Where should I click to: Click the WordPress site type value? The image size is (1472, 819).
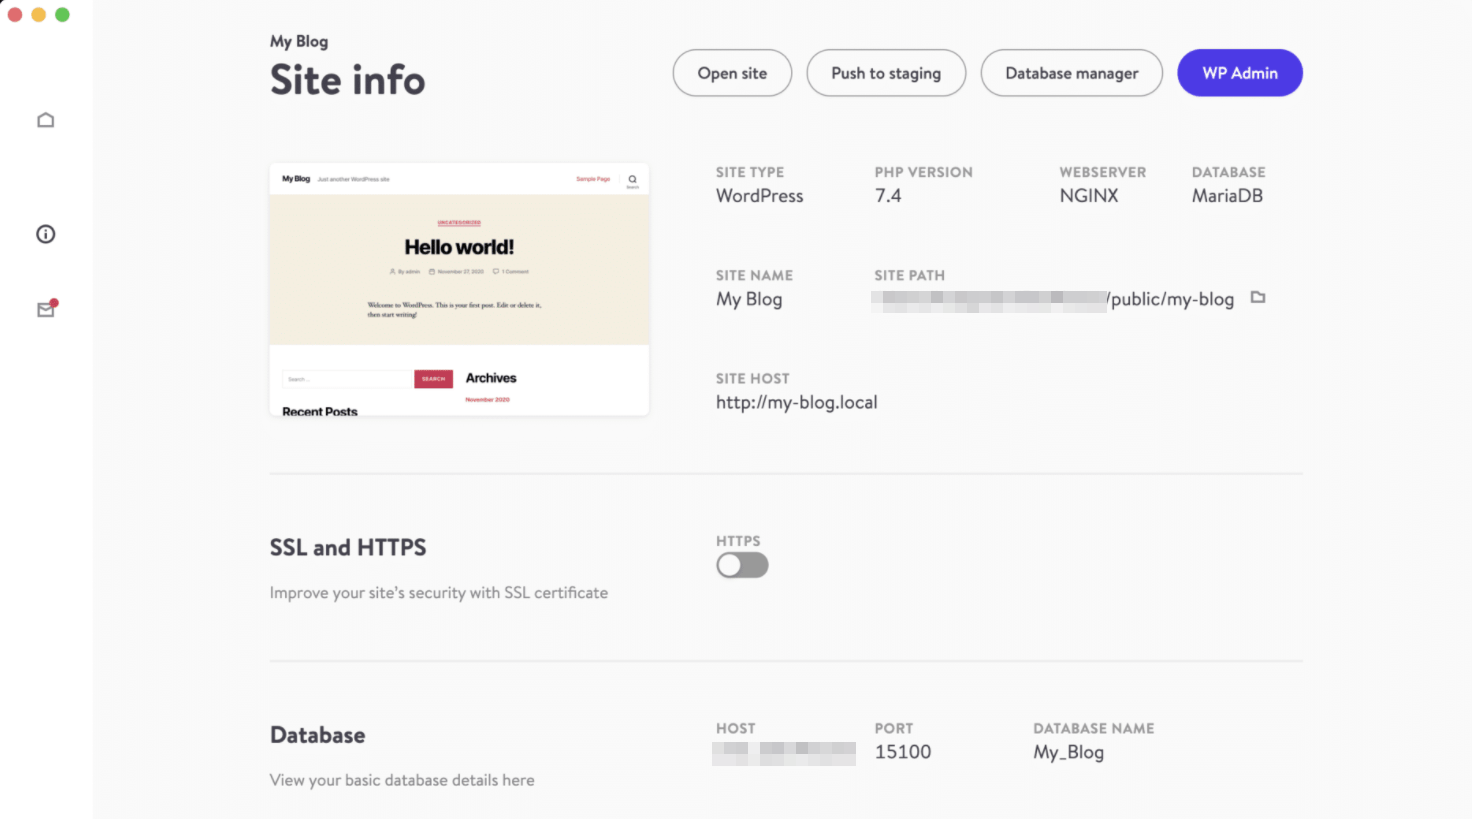click(760, 196)
